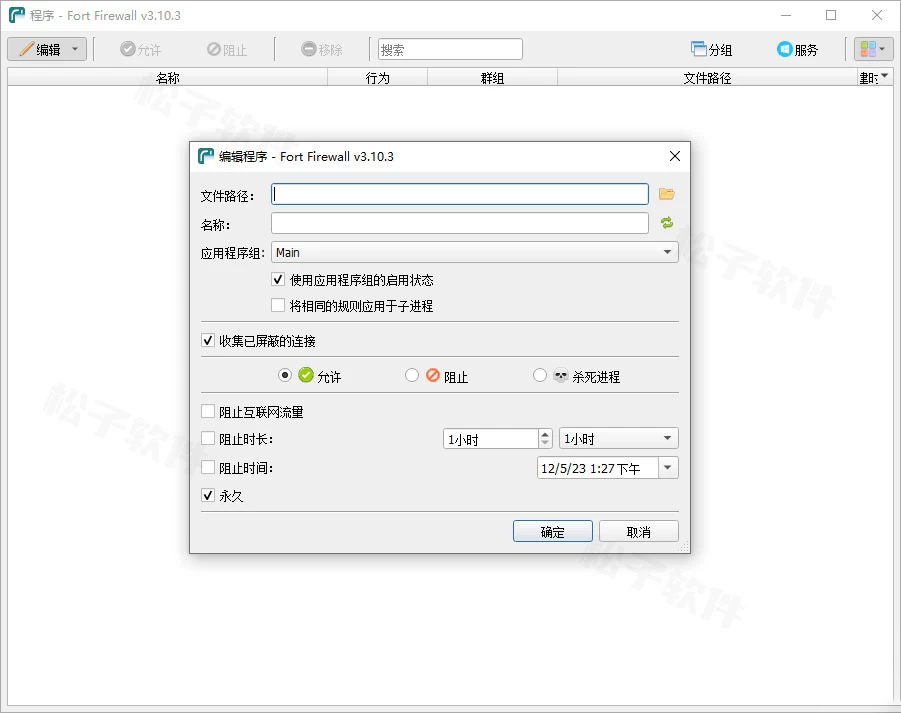
Task: Click the Fort Firewall logo in main title bar
Action: coord(17,15)
